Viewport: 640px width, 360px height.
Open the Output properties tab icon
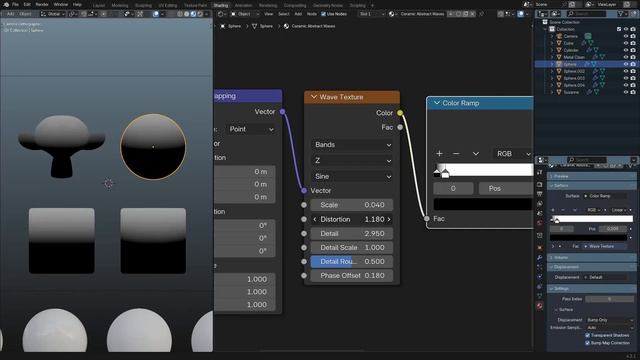tap(540, 194)
